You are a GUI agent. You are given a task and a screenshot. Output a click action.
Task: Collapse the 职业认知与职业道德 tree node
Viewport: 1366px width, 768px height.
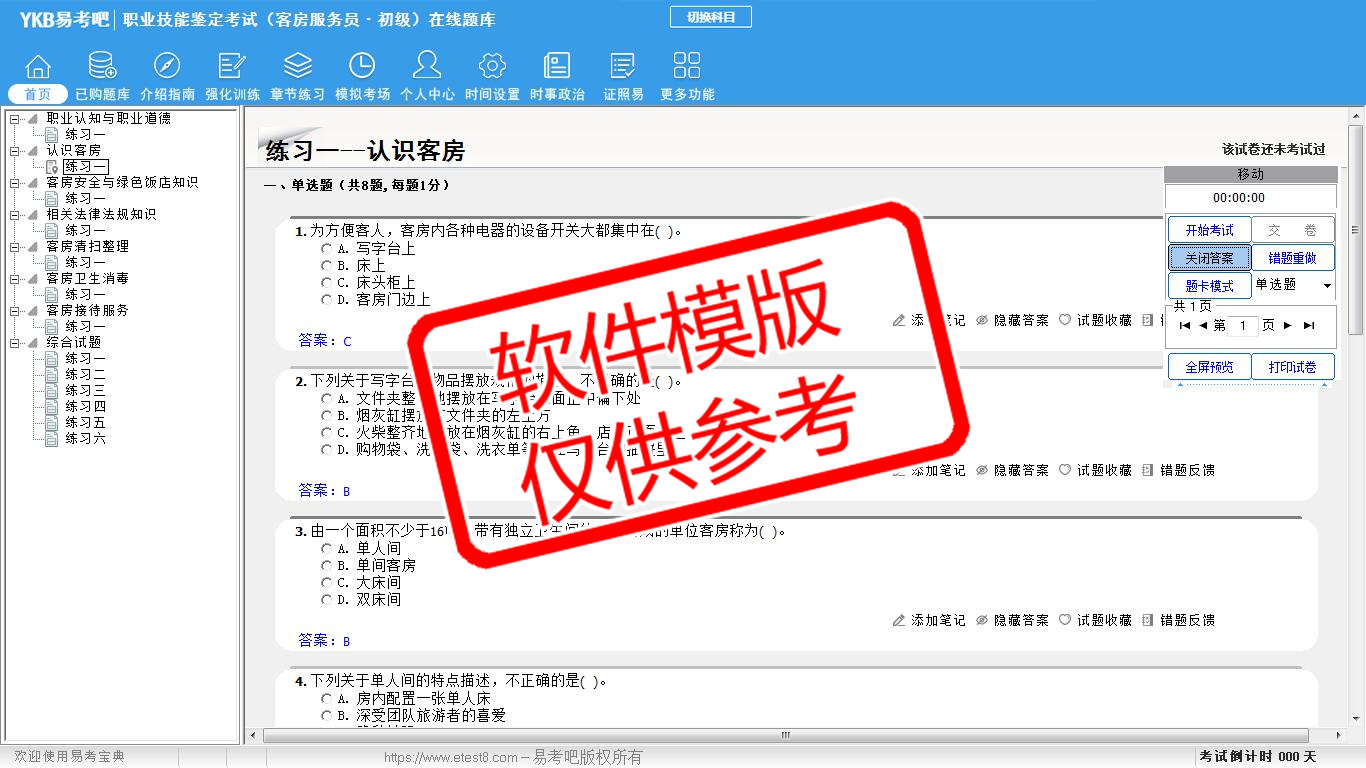(15, 119)
